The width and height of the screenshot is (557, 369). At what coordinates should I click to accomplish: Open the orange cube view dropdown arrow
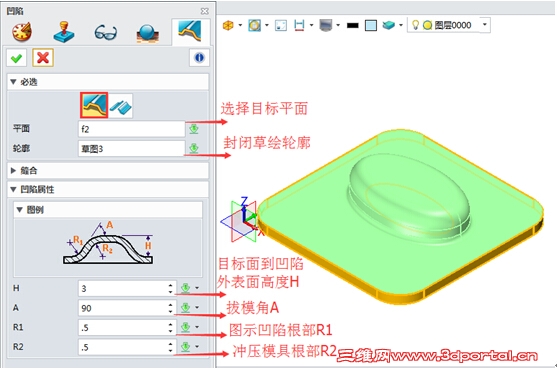(240, 25)
